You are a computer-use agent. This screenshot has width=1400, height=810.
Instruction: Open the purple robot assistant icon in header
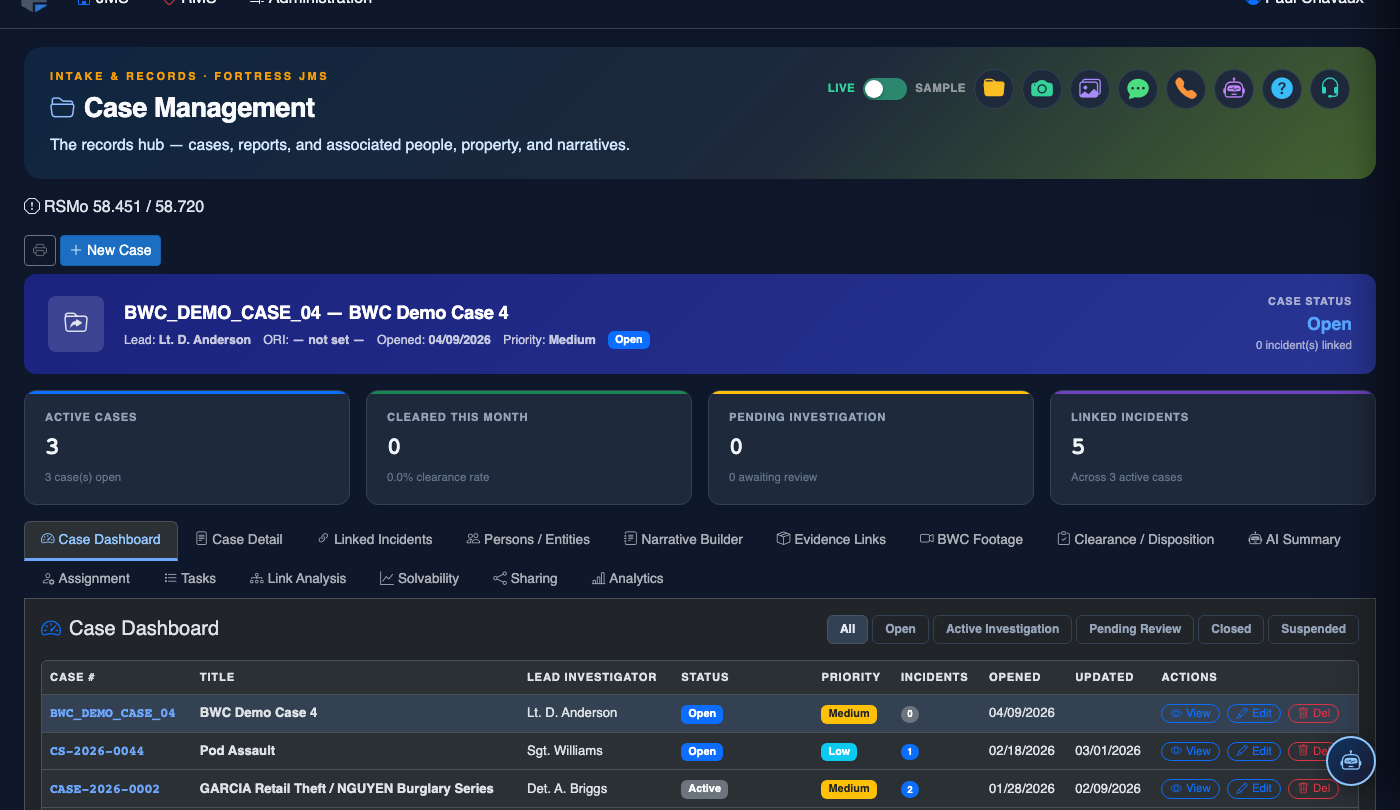tap(1233, 89)
